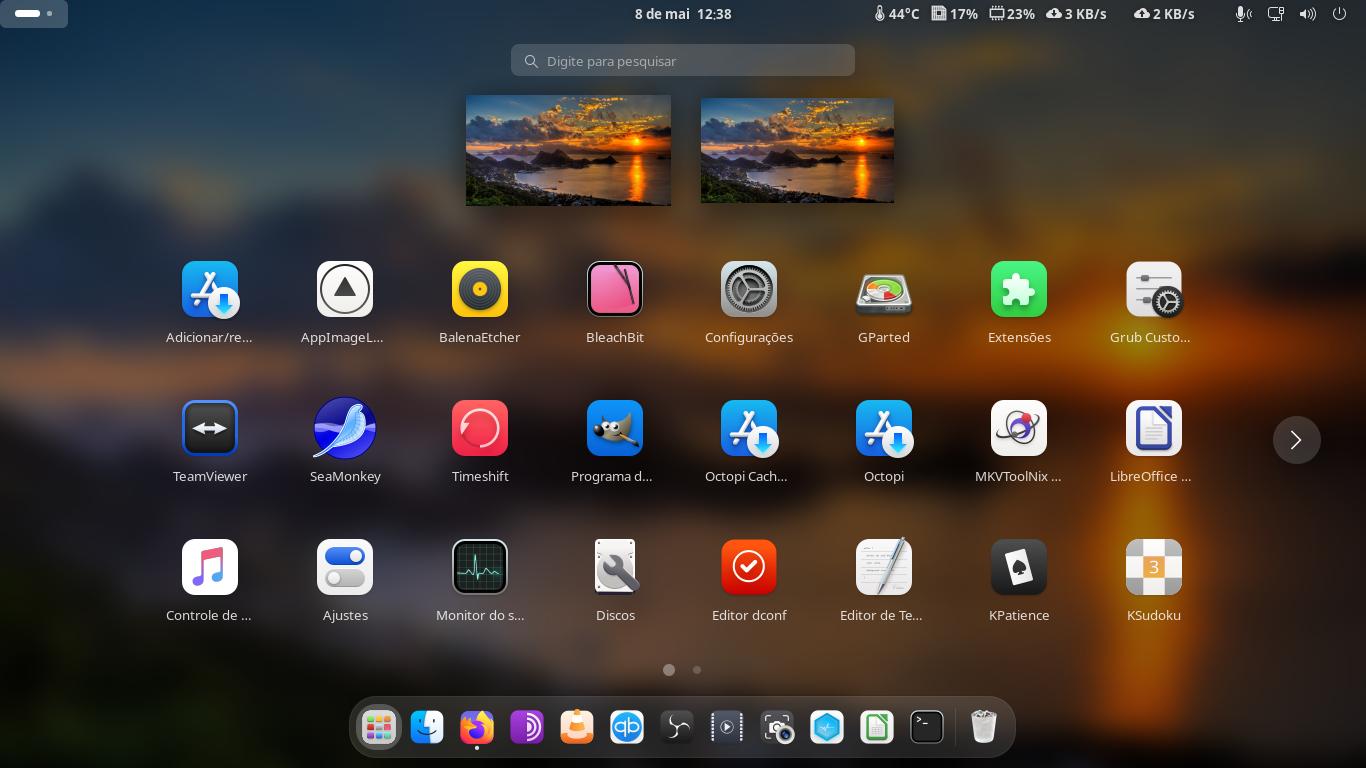Open TeamViewer

[x=209, y=428]
